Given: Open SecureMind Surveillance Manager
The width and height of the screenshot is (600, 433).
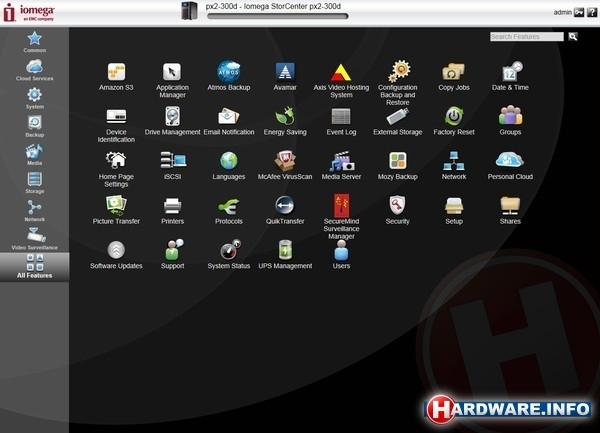Looking at the screenshot, I should pos(341,217).
